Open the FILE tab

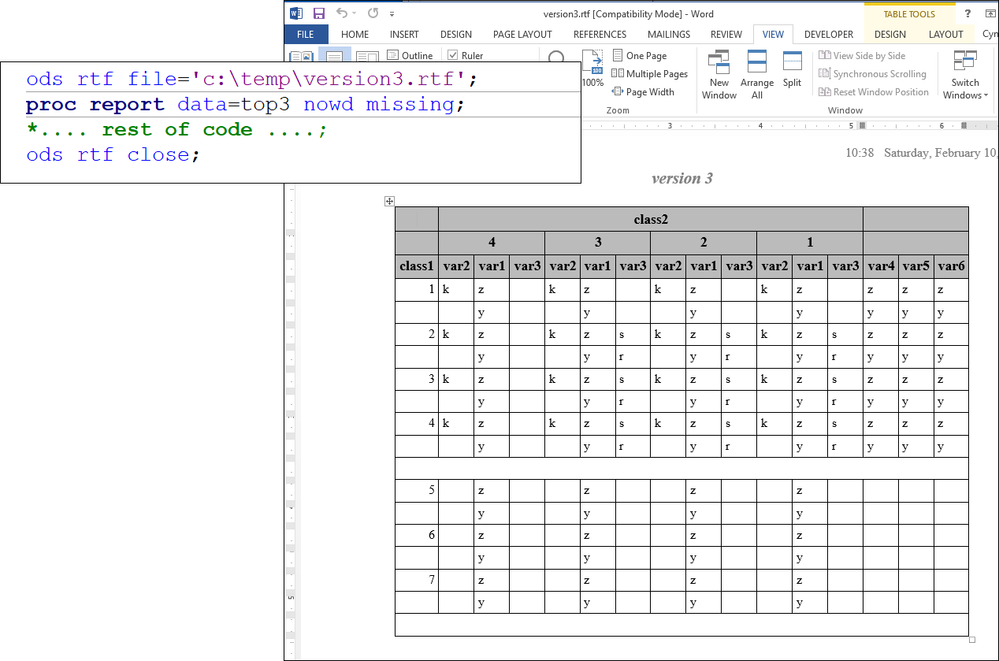point(306,34)
